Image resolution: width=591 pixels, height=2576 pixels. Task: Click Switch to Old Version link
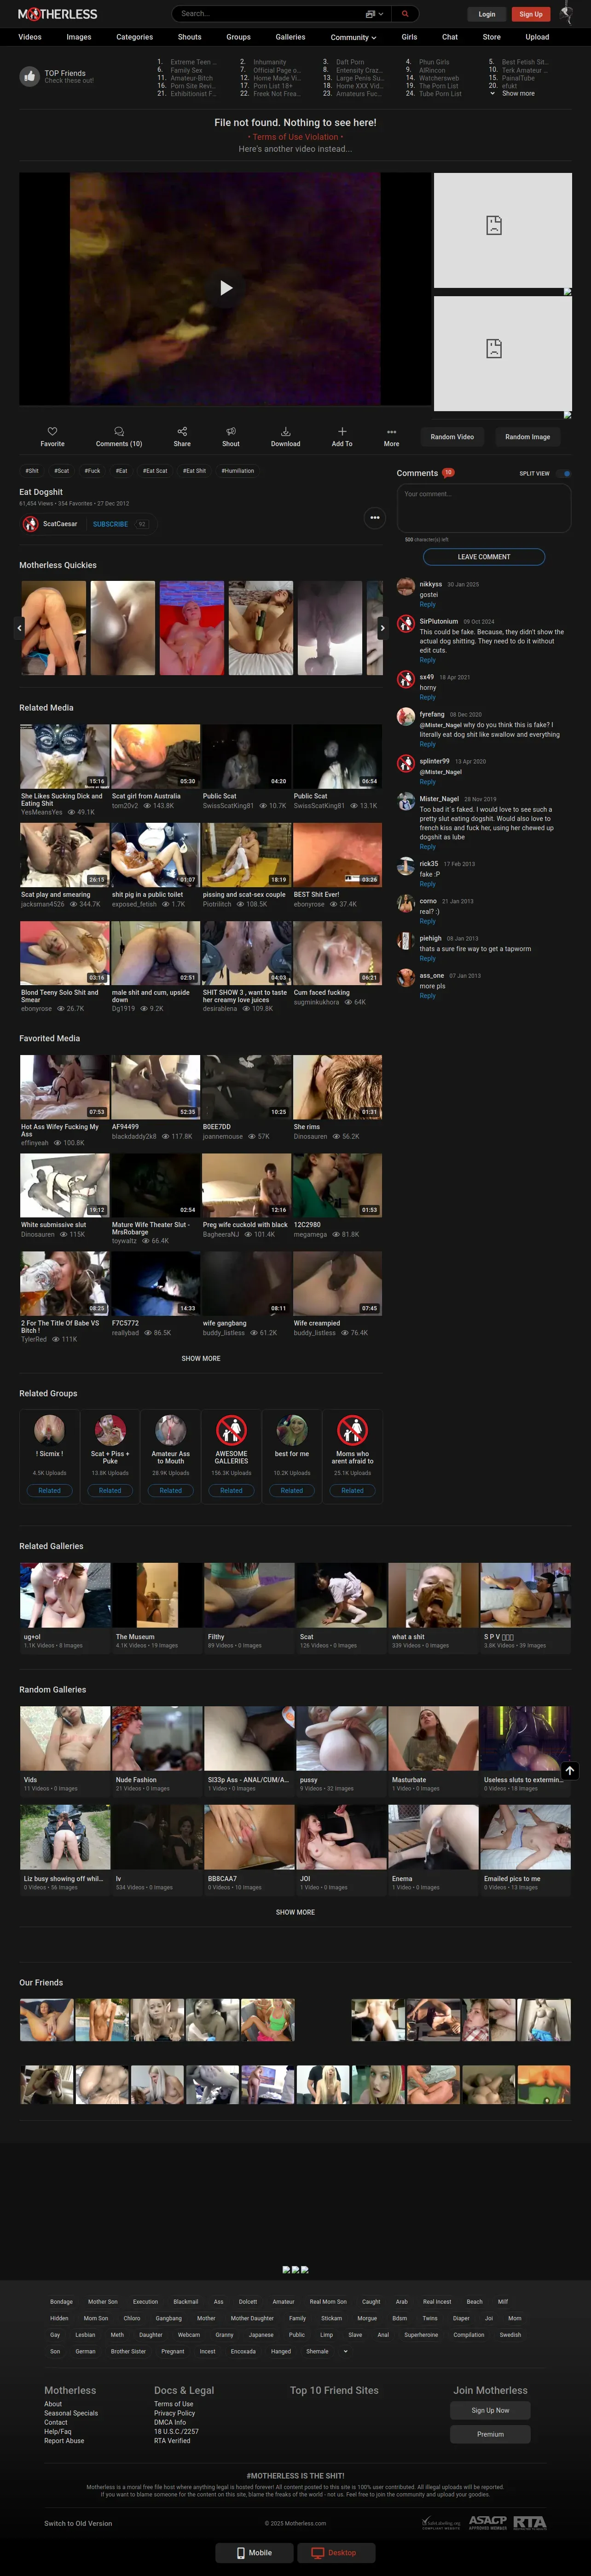coord(78,2523)
